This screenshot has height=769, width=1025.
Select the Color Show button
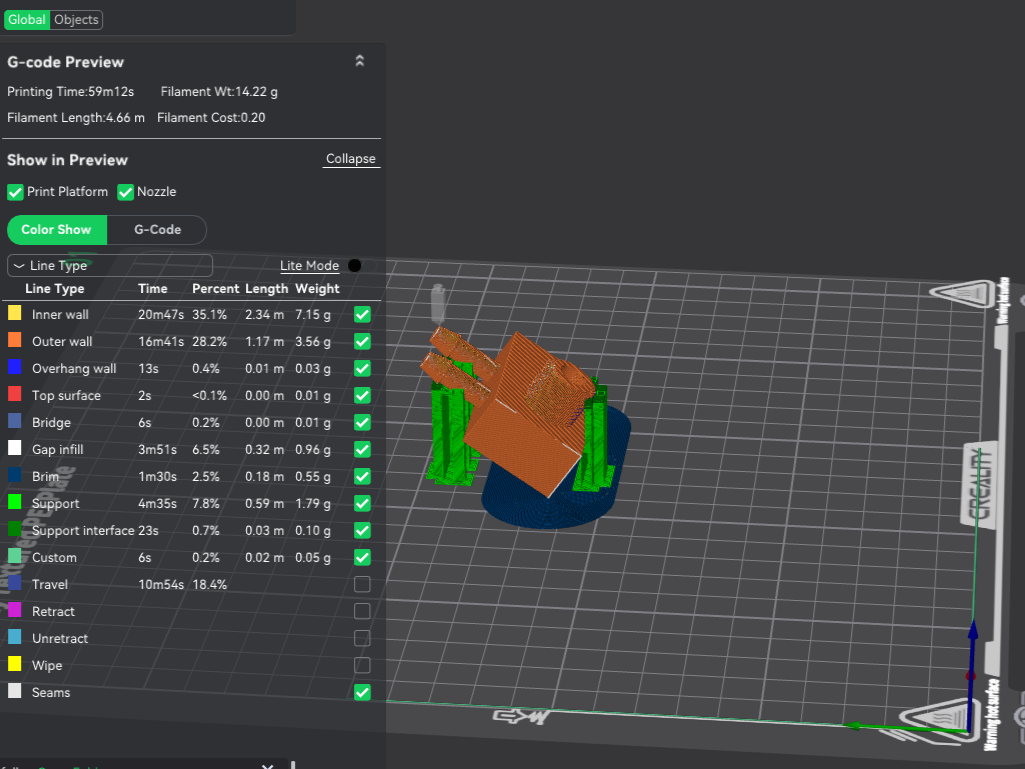(57, 230)
